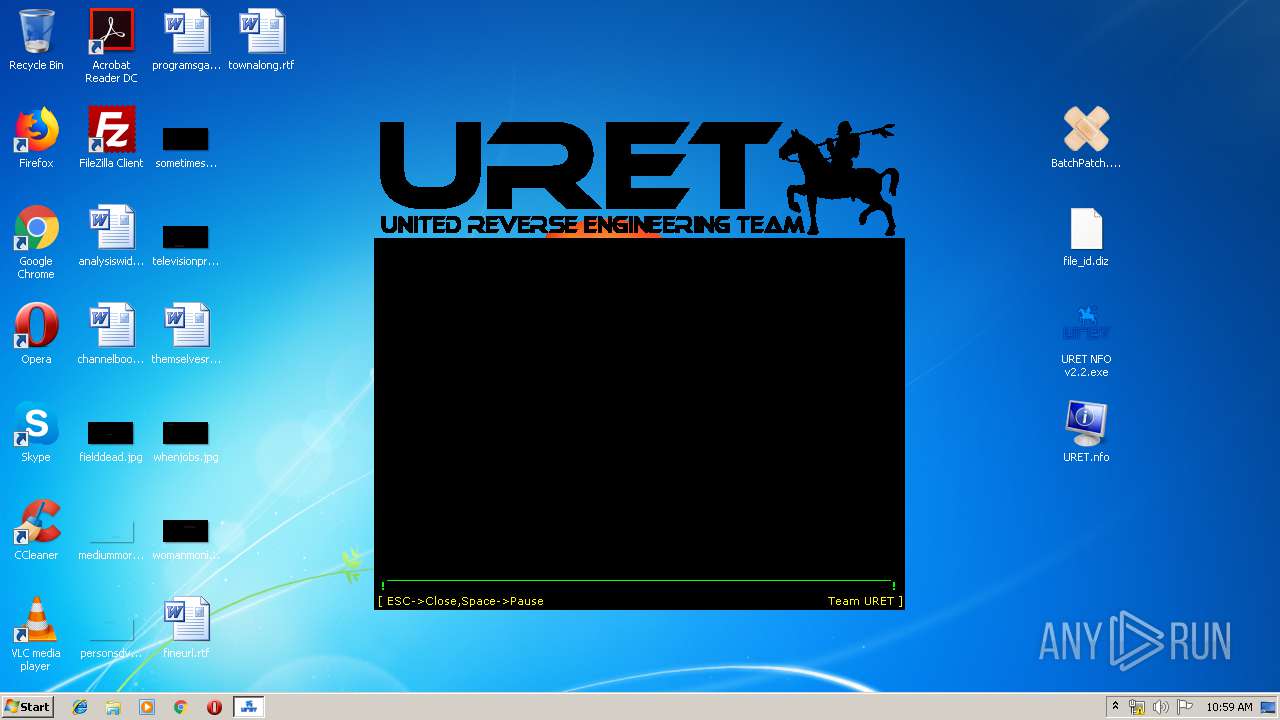Open Opera pinned taskbar icon
This screenshot has width=1280, height=720.
tap(214, 707)
